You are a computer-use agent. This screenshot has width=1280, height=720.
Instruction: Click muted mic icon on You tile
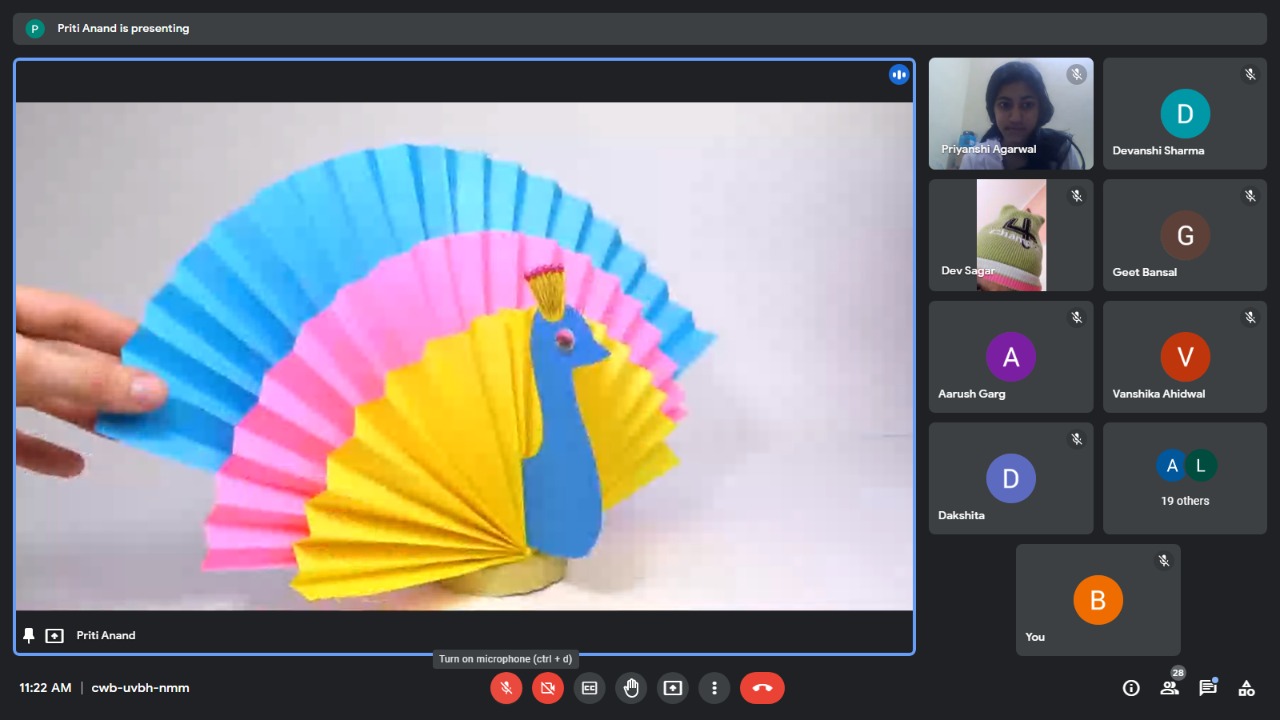tap(1163, 561)
